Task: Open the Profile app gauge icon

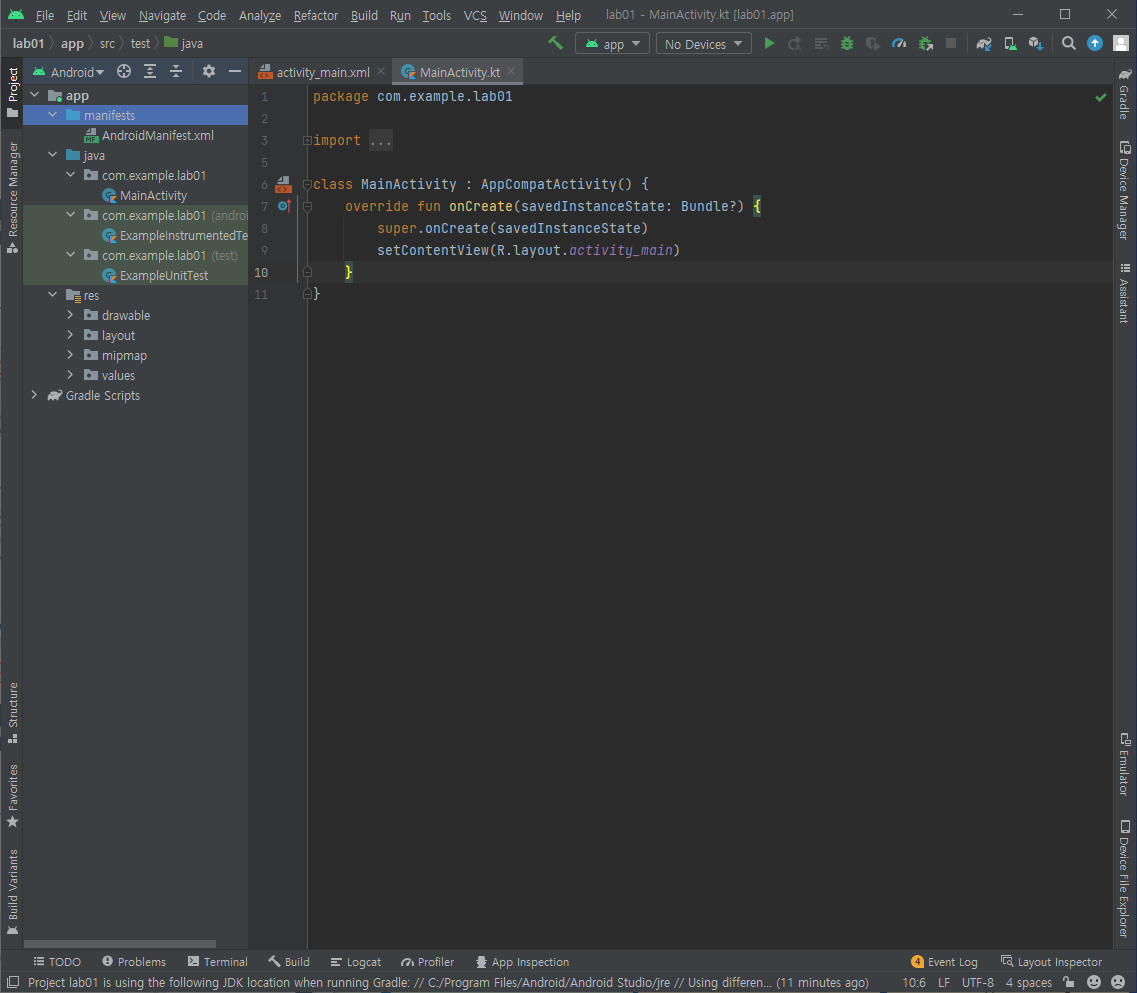Action: 899,44
